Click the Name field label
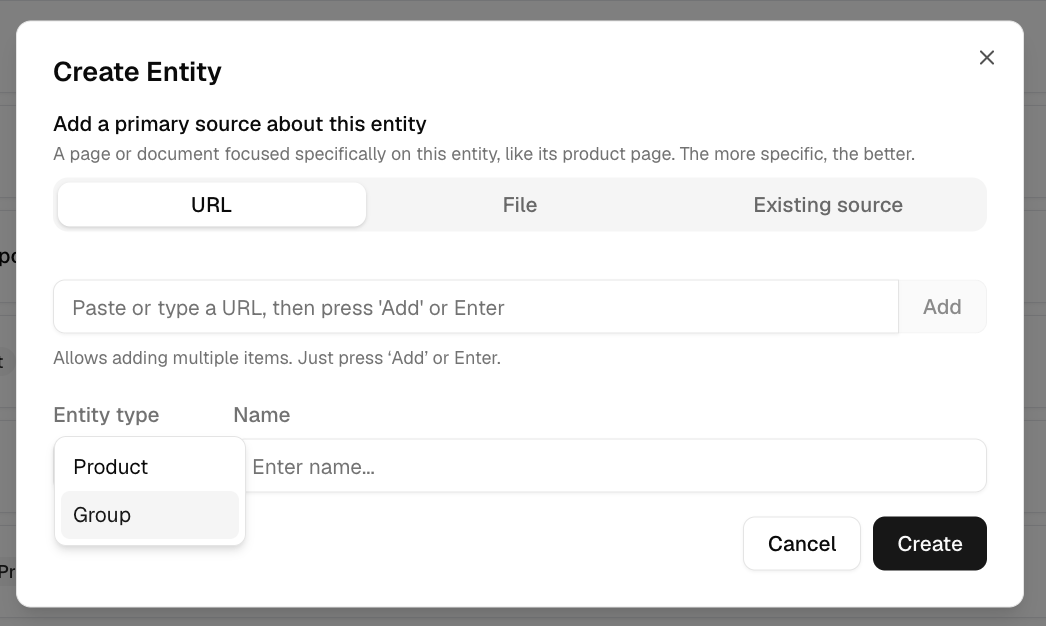This screenshot has height=626, width=1046. pyautogui.click(x=262, y=415)
